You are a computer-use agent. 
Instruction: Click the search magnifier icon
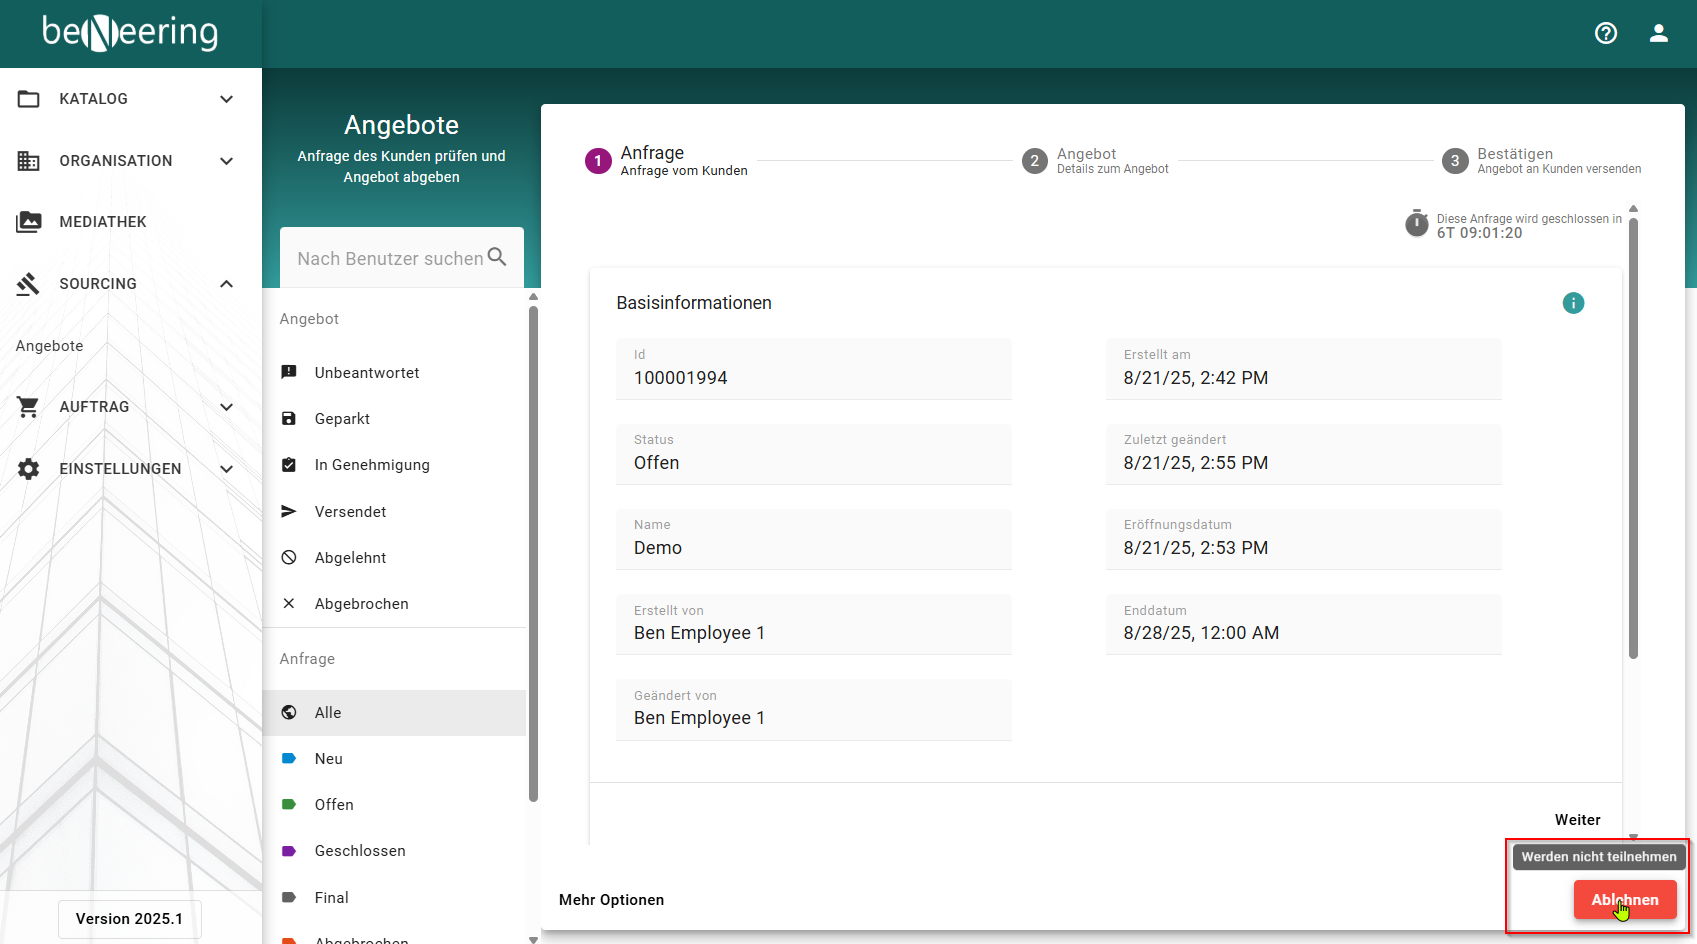tap(497, 257)
